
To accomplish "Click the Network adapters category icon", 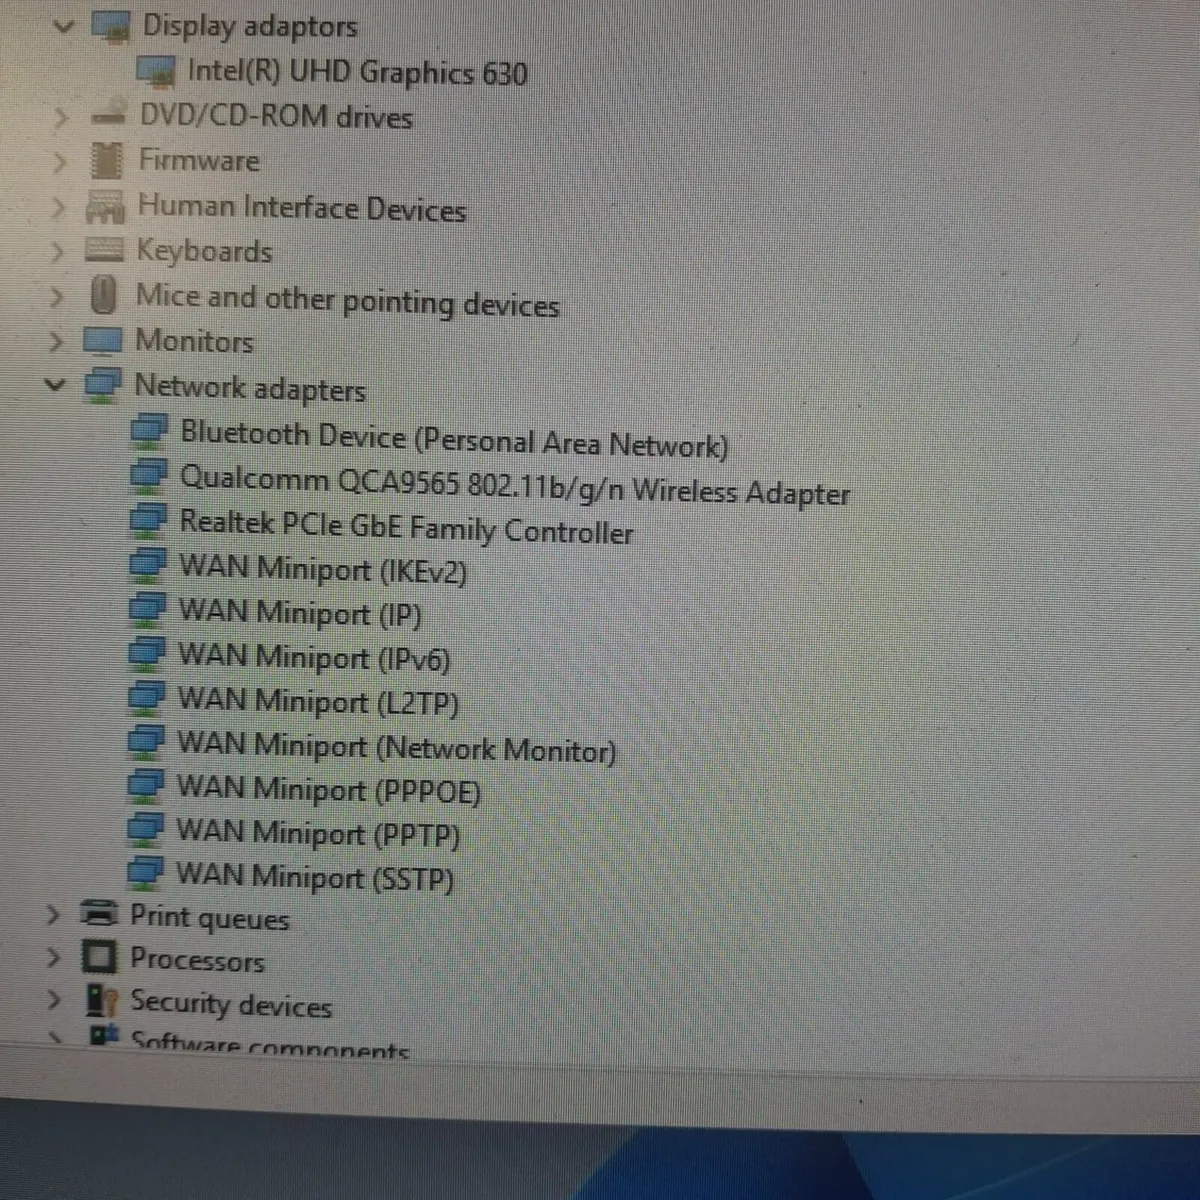I will (x=103, y=385).
